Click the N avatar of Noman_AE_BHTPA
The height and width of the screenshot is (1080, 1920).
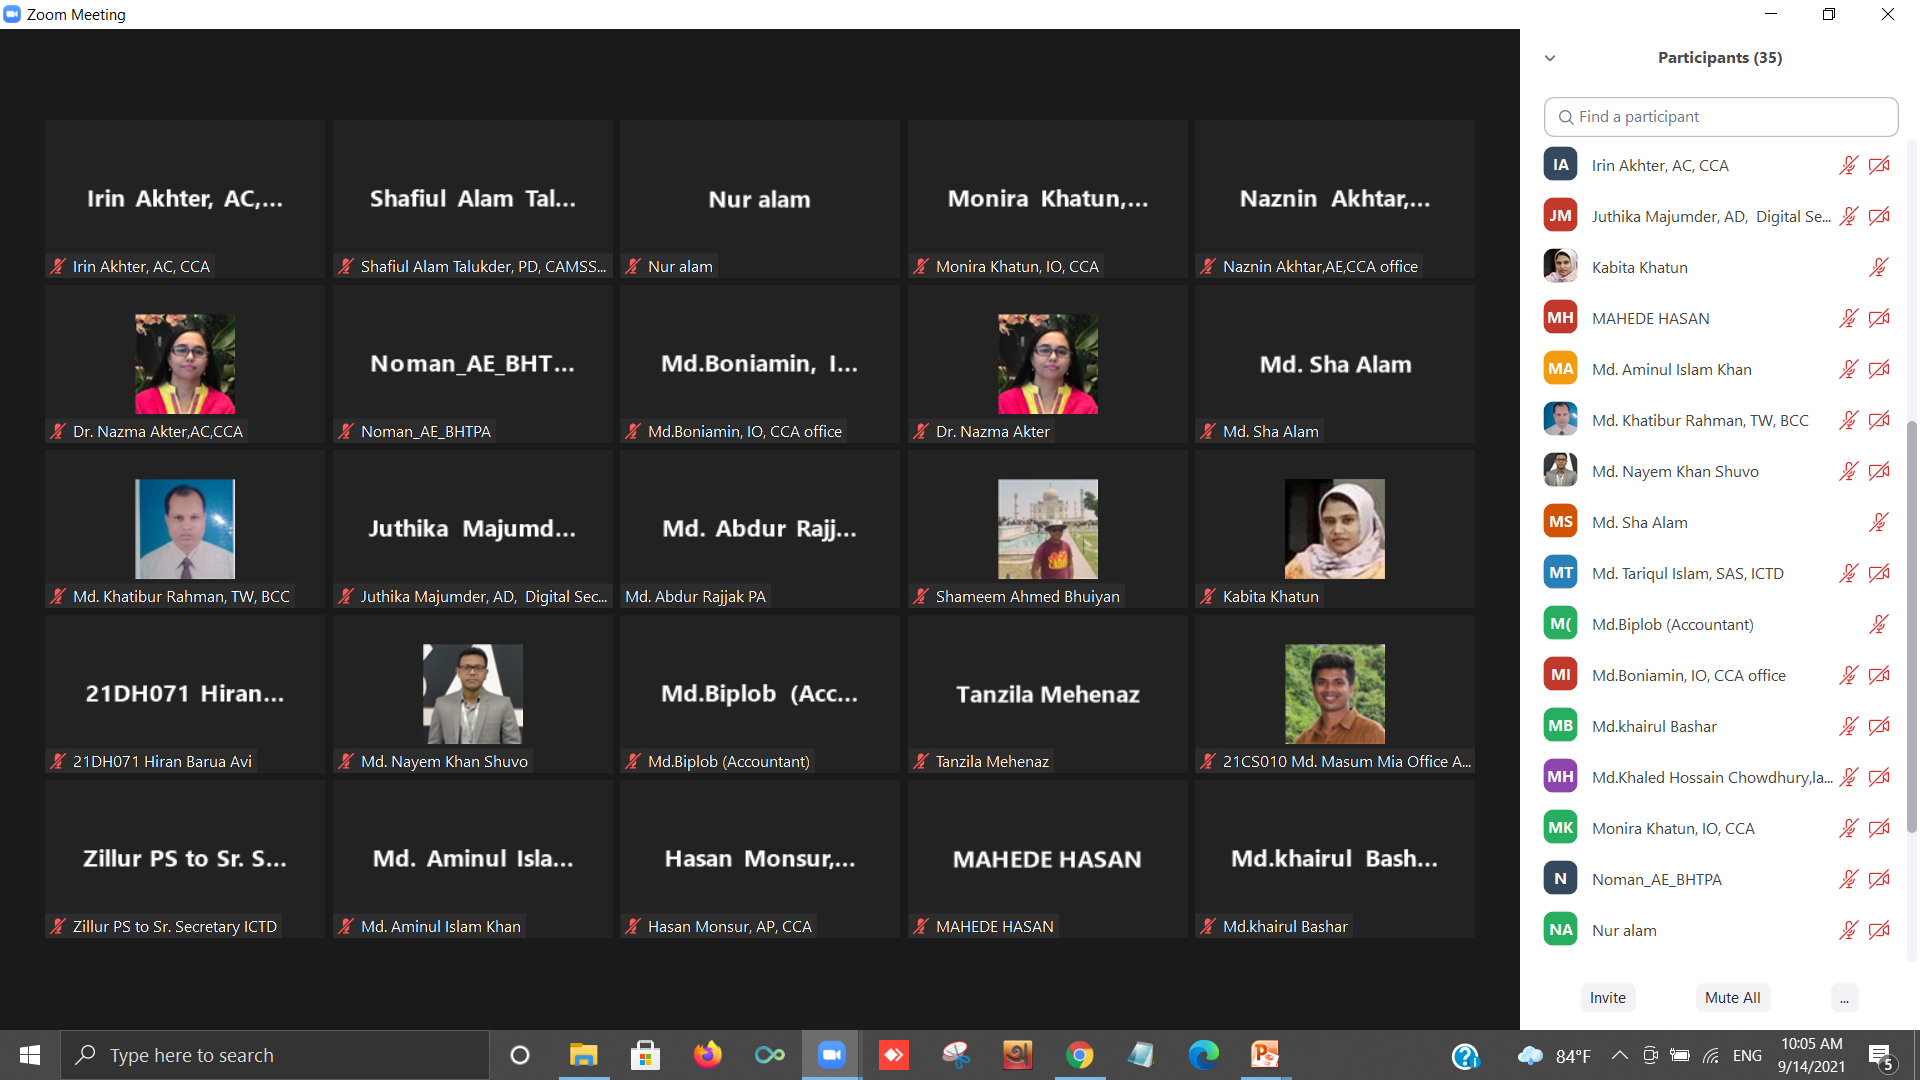pos(1560,878)
